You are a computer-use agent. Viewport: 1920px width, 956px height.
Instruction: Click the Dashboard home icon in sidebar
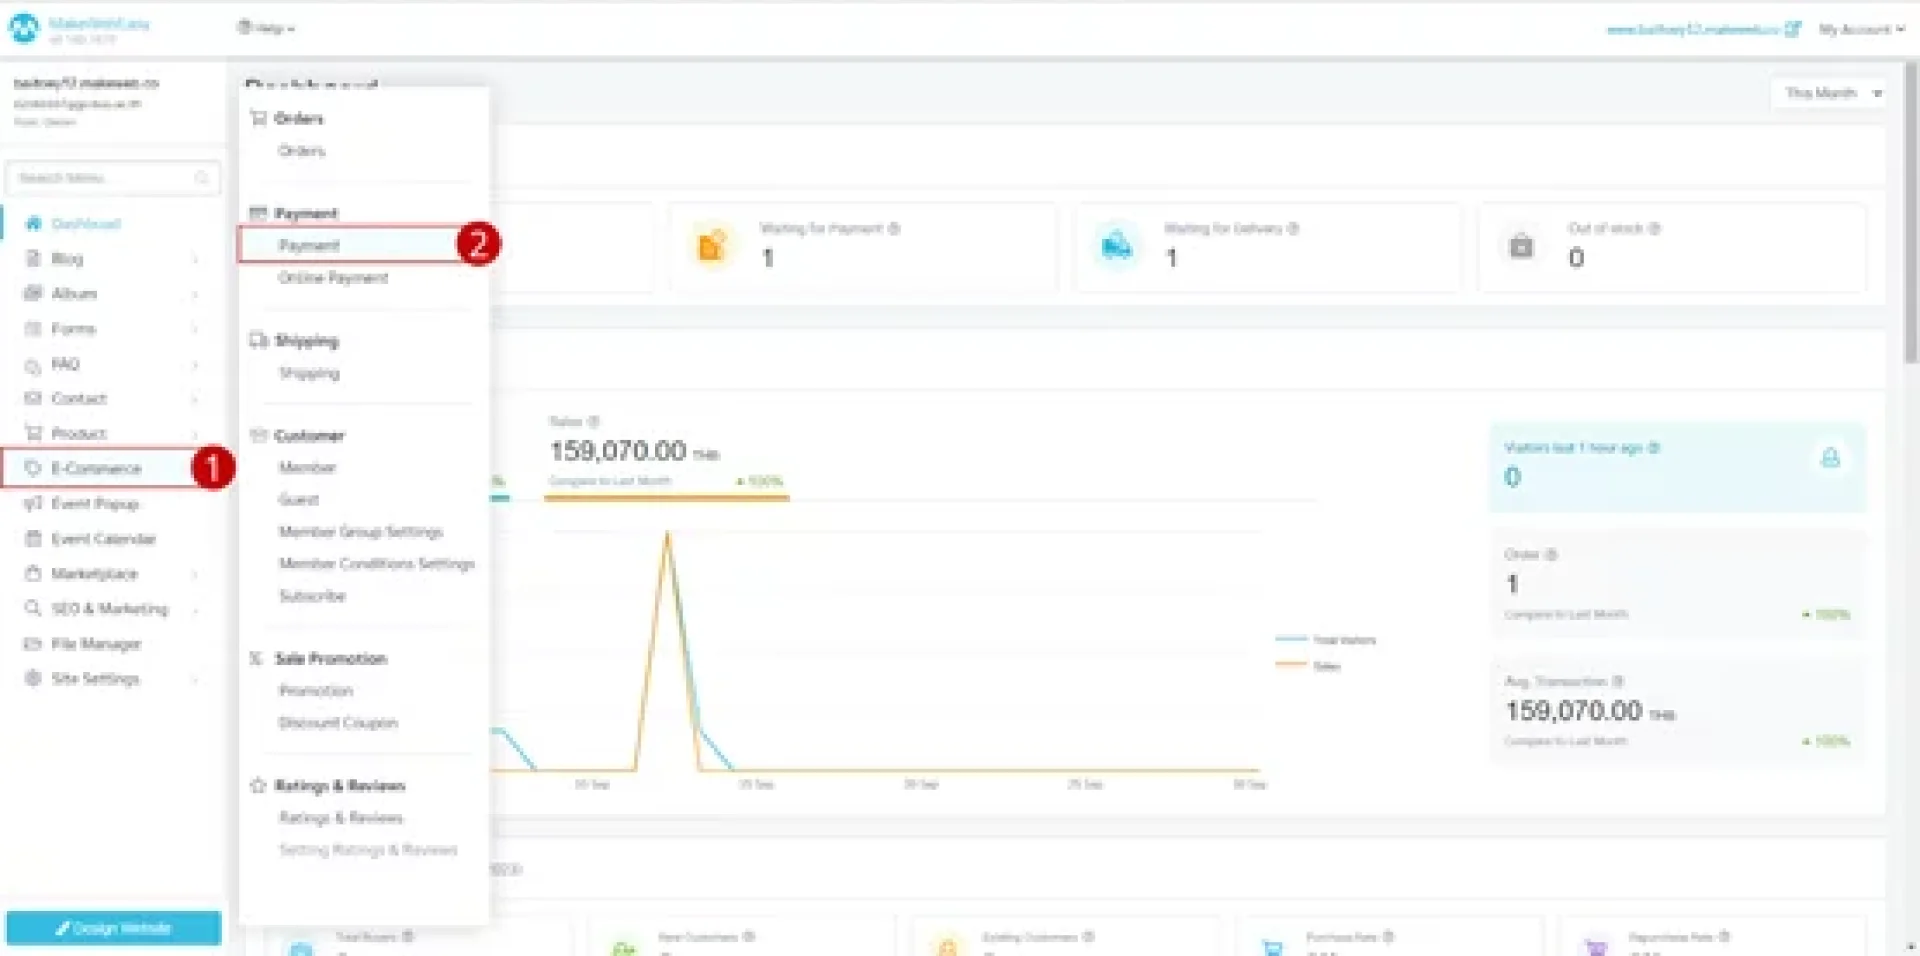[33, 223]
